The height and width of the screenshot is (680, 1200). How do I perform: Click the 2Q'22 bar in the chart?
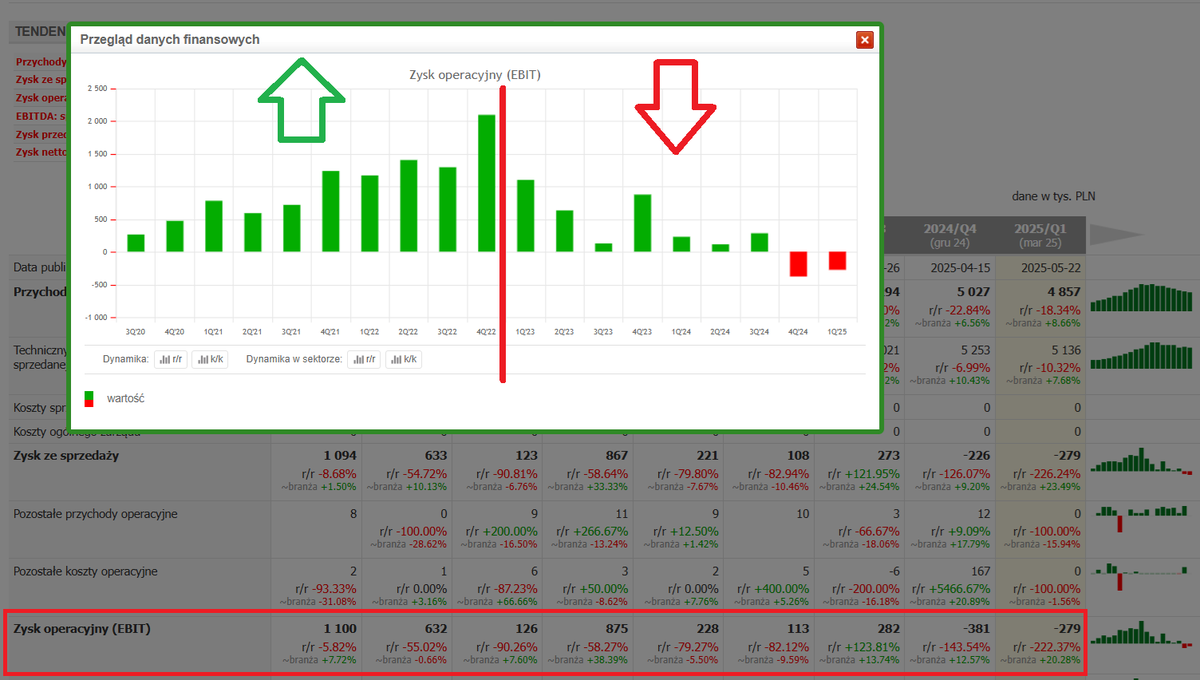[408, 206]
